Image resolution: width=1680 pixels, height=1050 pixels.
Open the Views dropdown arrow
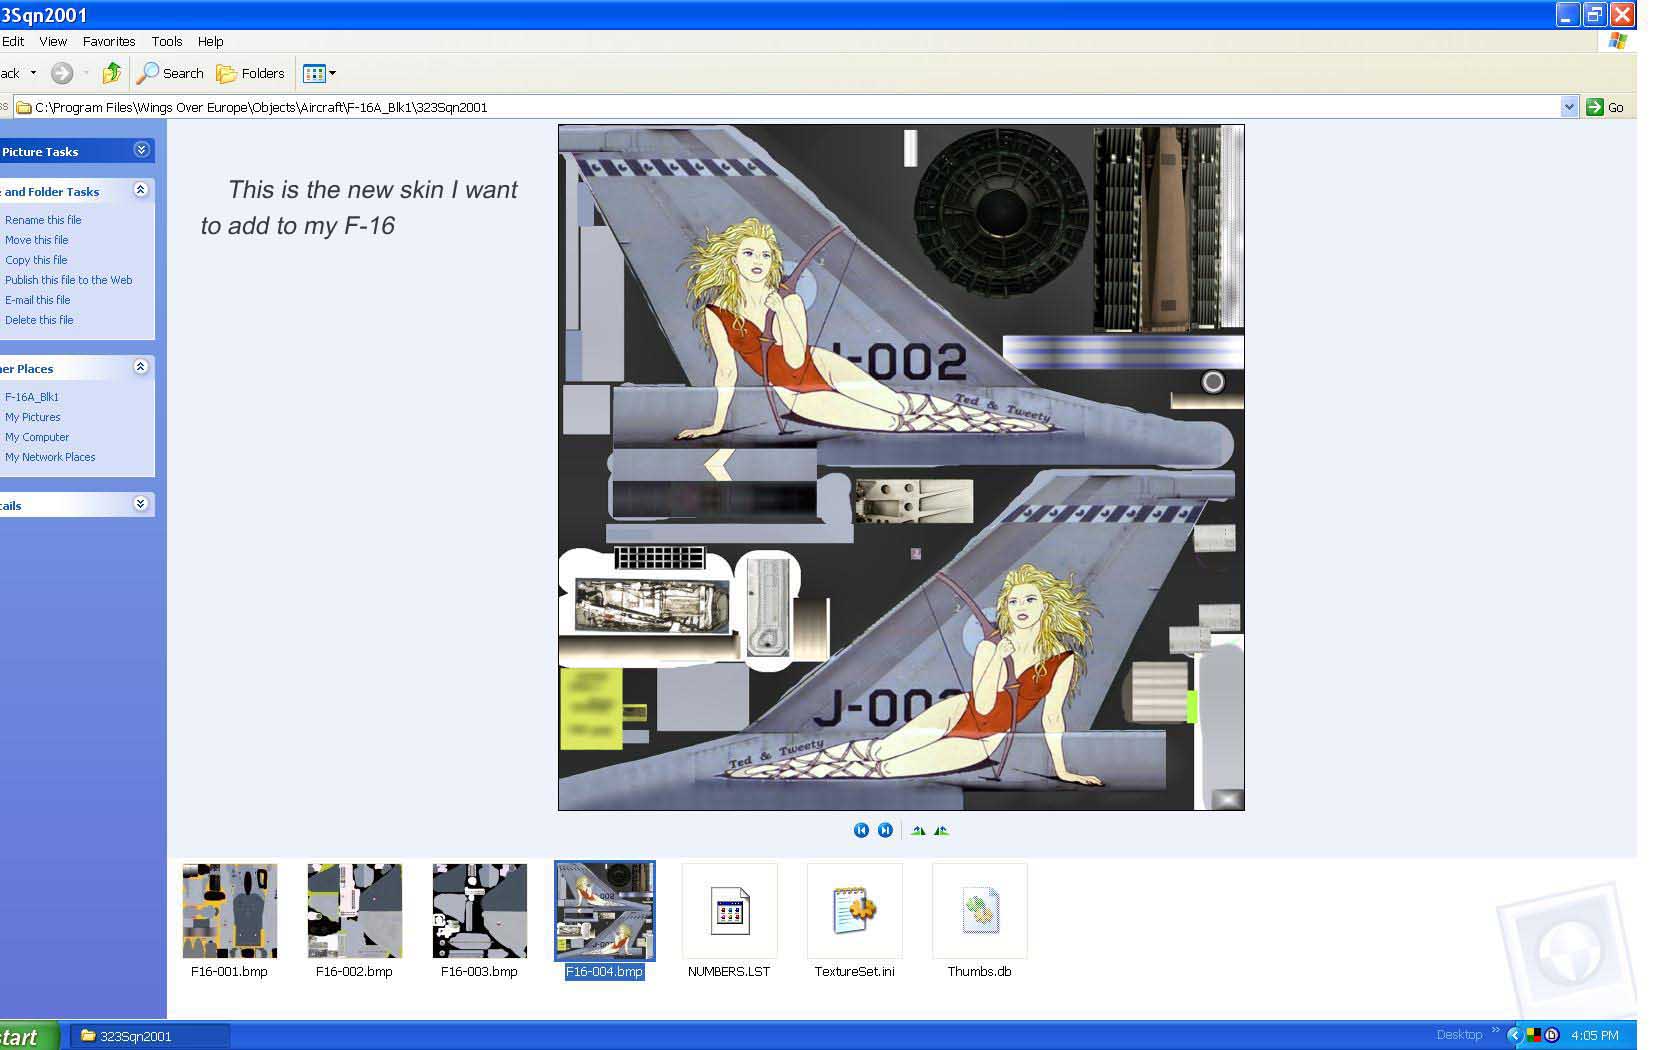(x=333, y=73)
